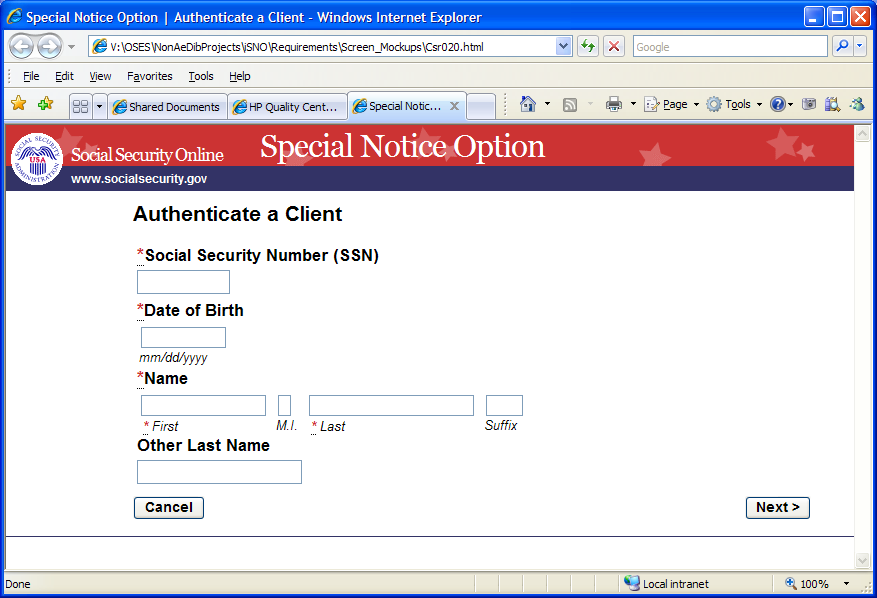Click the Quick Tabs grid icon
The height and width of the screenshot is (598, 877).
81,106
